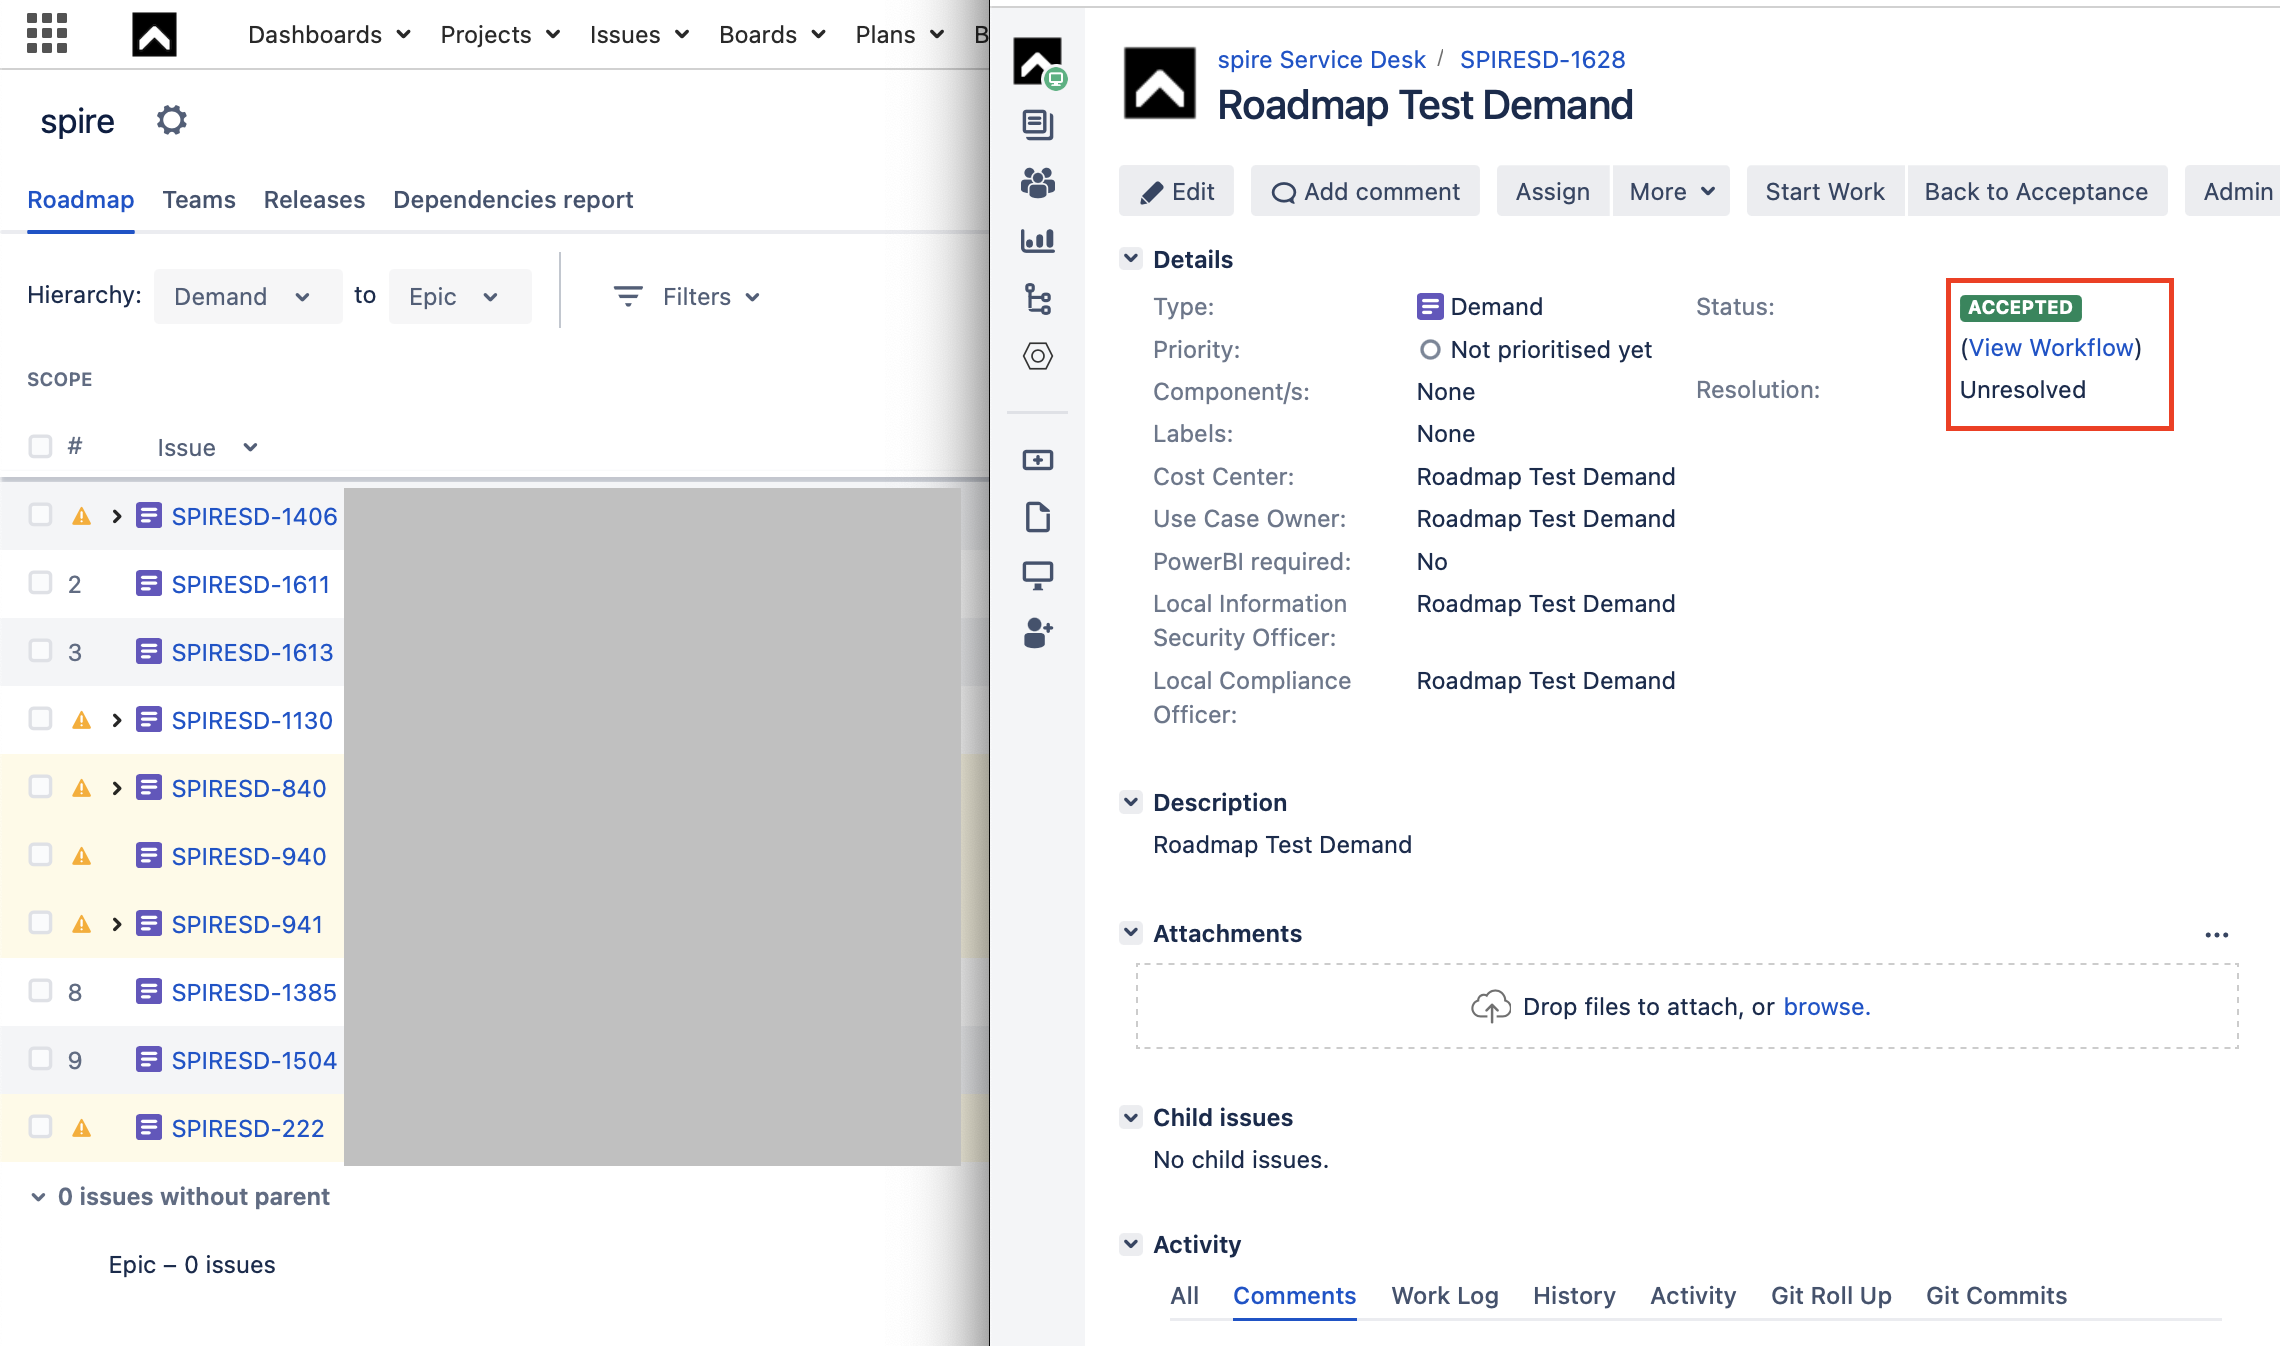The width and height of the screenshot is (2280, 1346).
Task: Check the SPIRESD-1130 row checkbox
Action: pos(40,719)
